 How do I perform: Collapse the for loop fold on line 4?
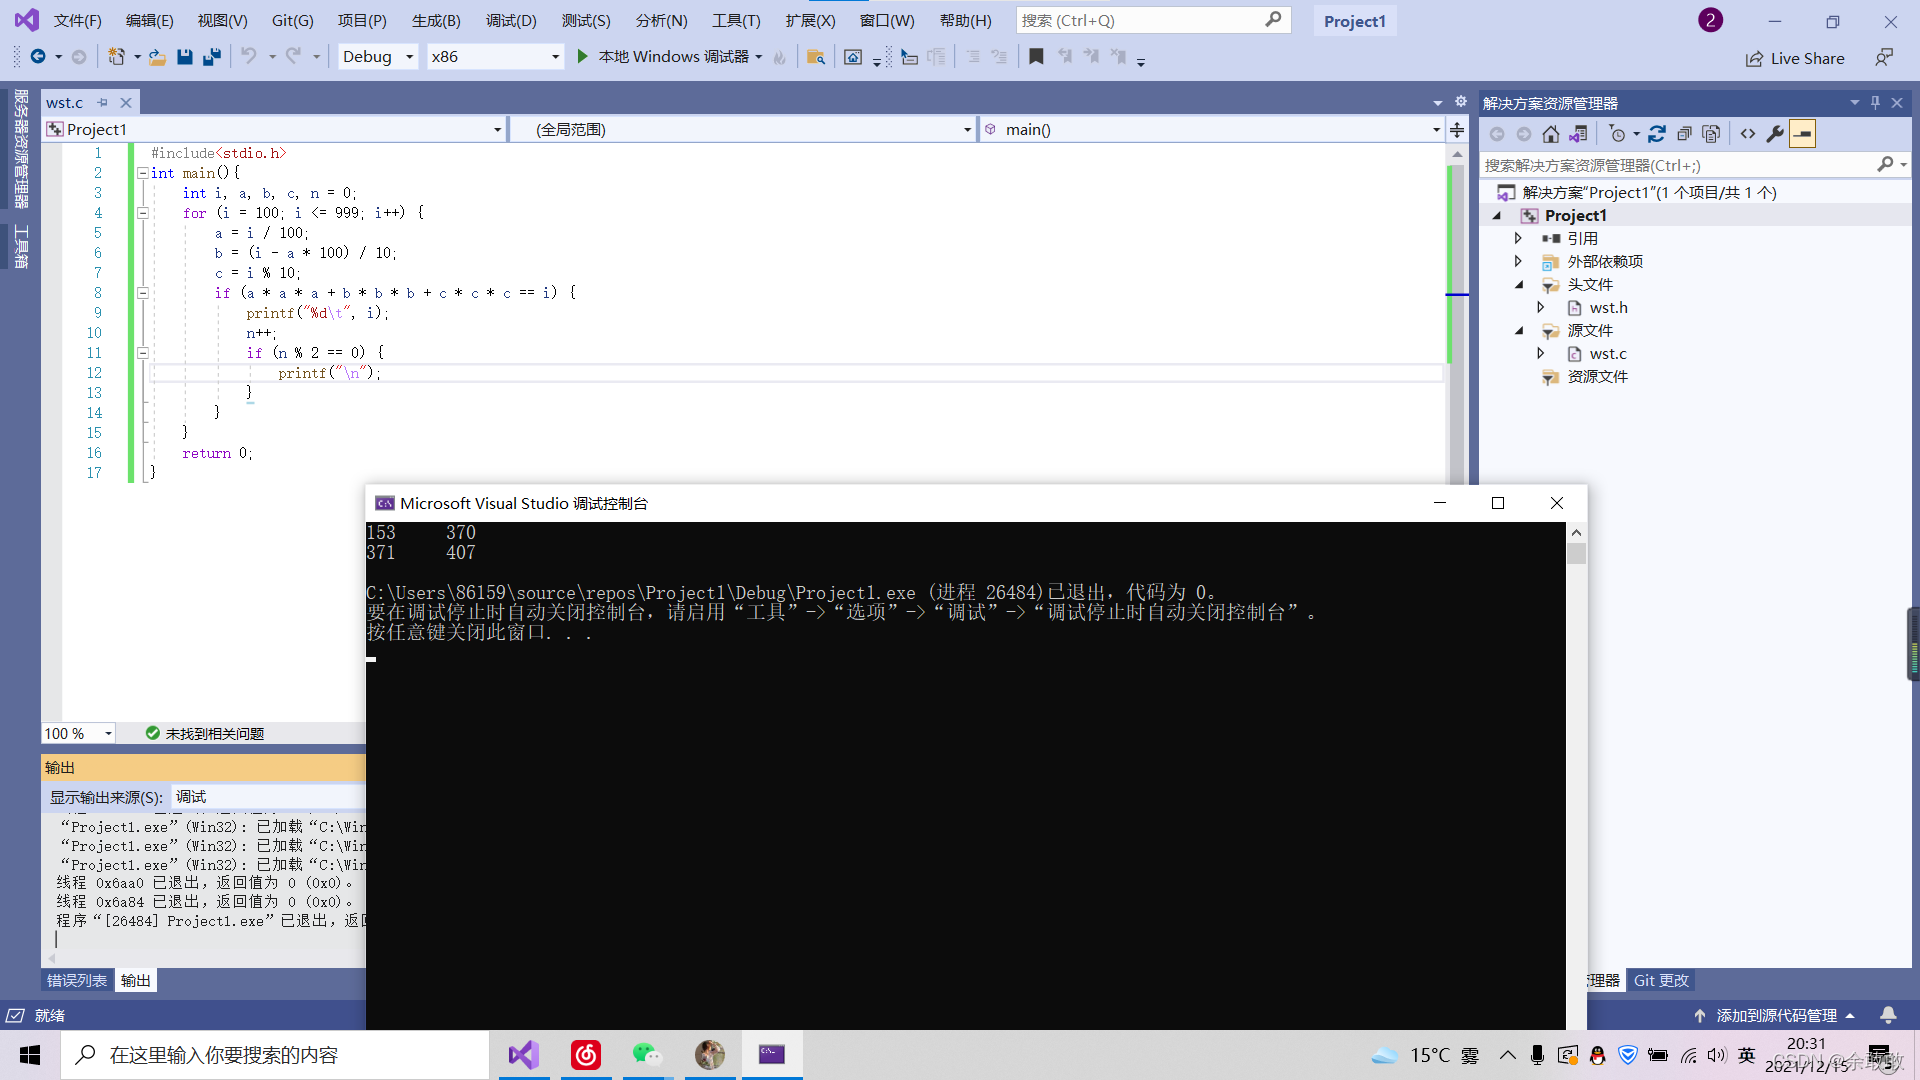pos(142,213)
